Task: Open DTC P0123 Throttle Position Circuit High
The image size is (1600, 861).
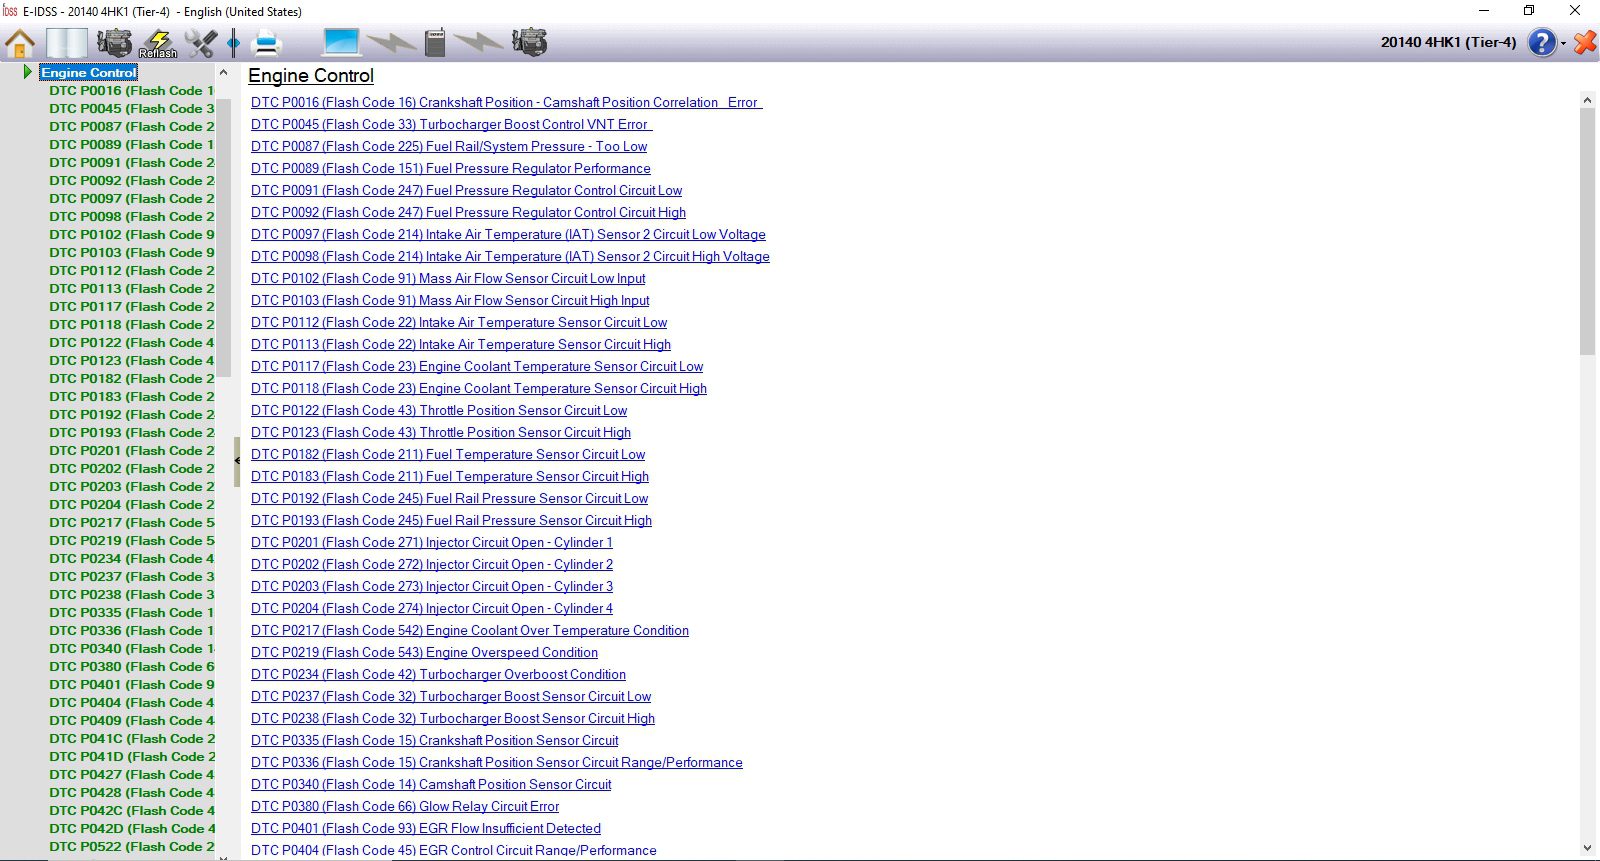Action: tap(441, 432)
